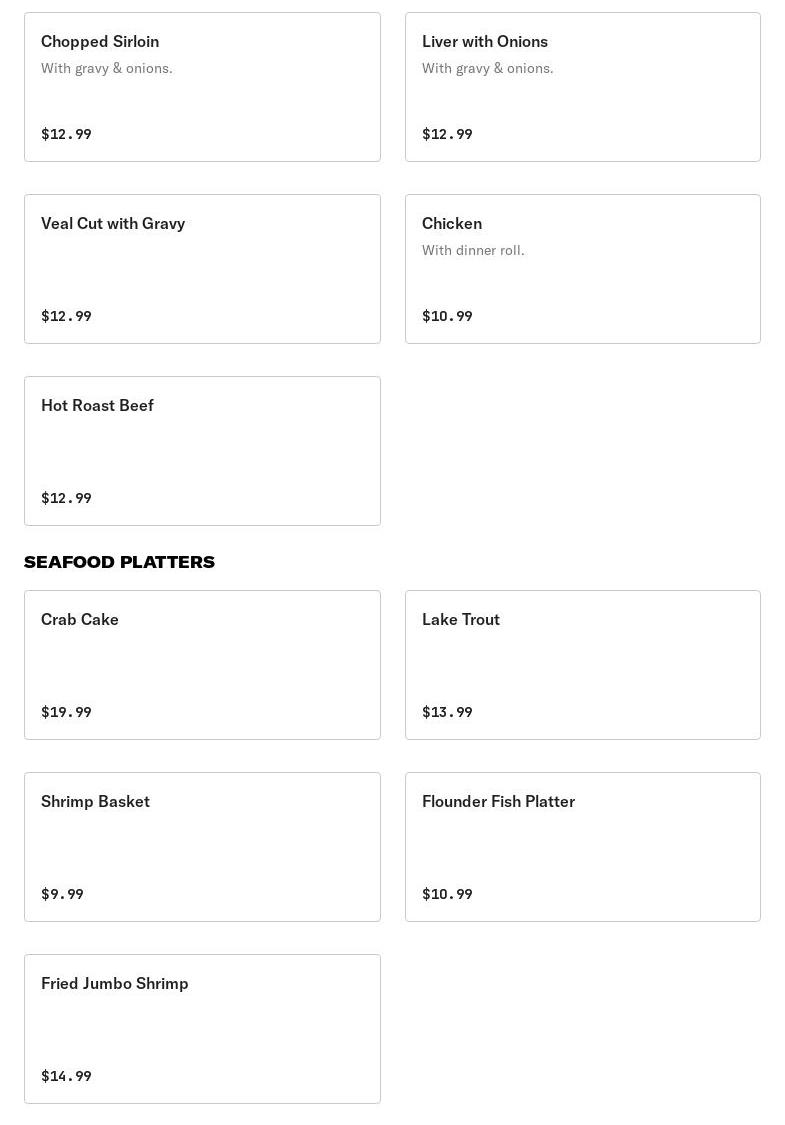Click the $14.99 Fried Jumbo Shrimp price

click(66, 1076)
